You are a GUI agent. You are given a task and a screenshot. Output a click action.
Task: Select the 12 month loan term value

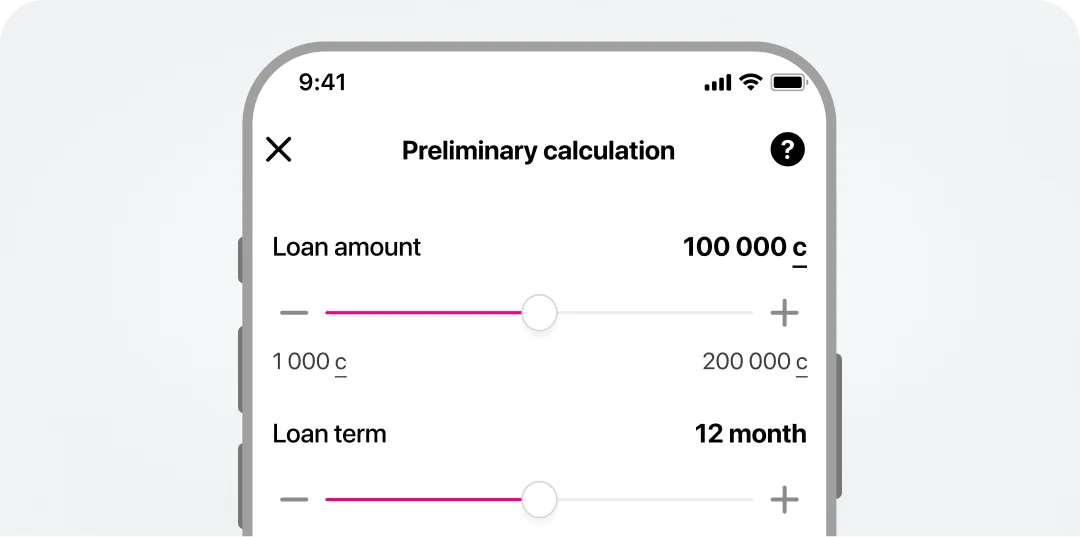coord(750,434)
